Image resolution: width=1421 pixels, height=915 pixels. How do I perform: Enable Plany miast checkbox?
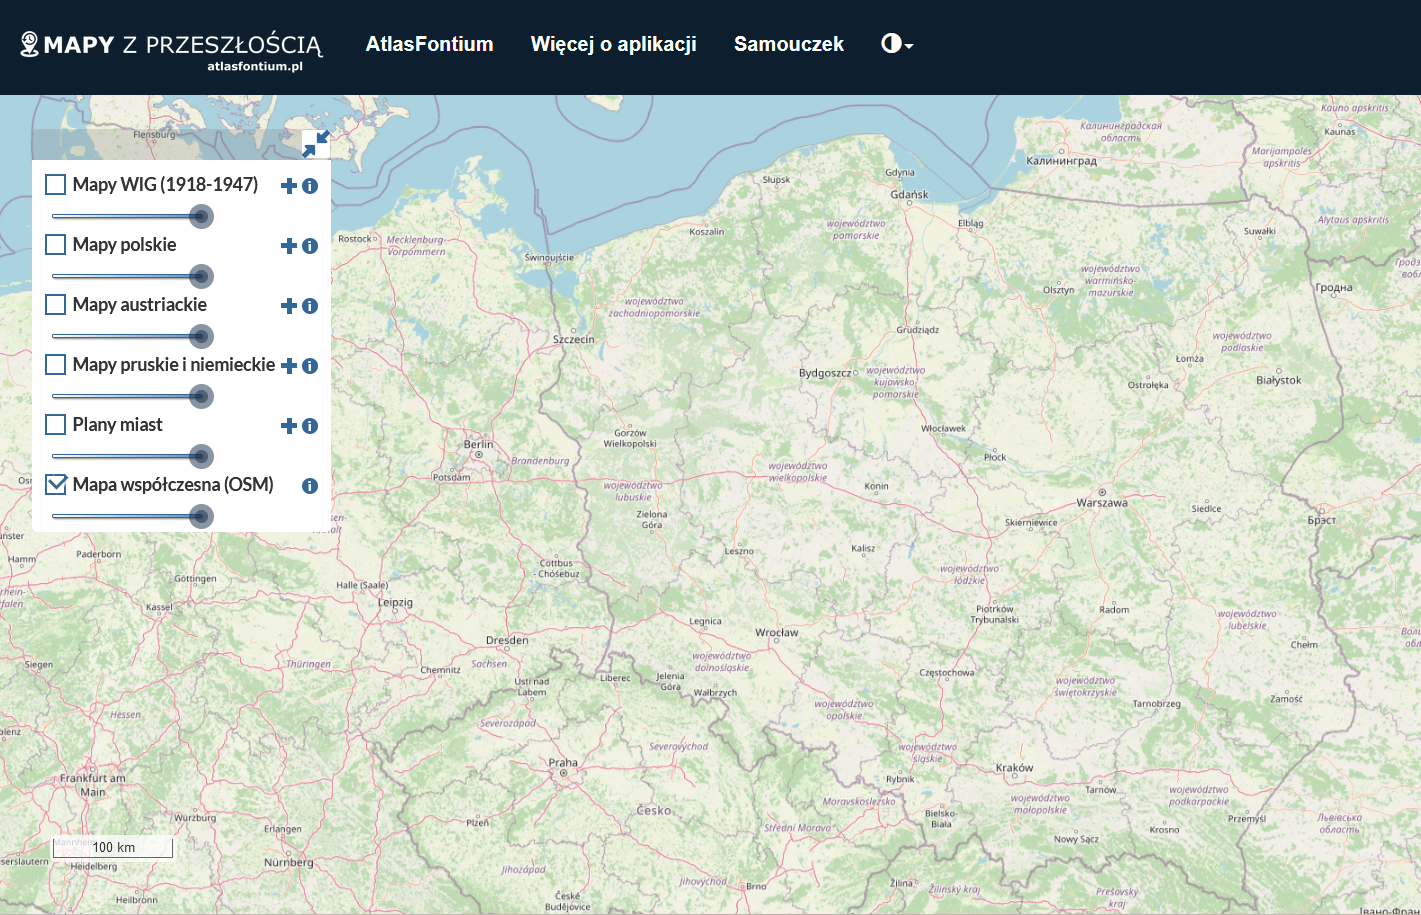(x=56, y=425)
